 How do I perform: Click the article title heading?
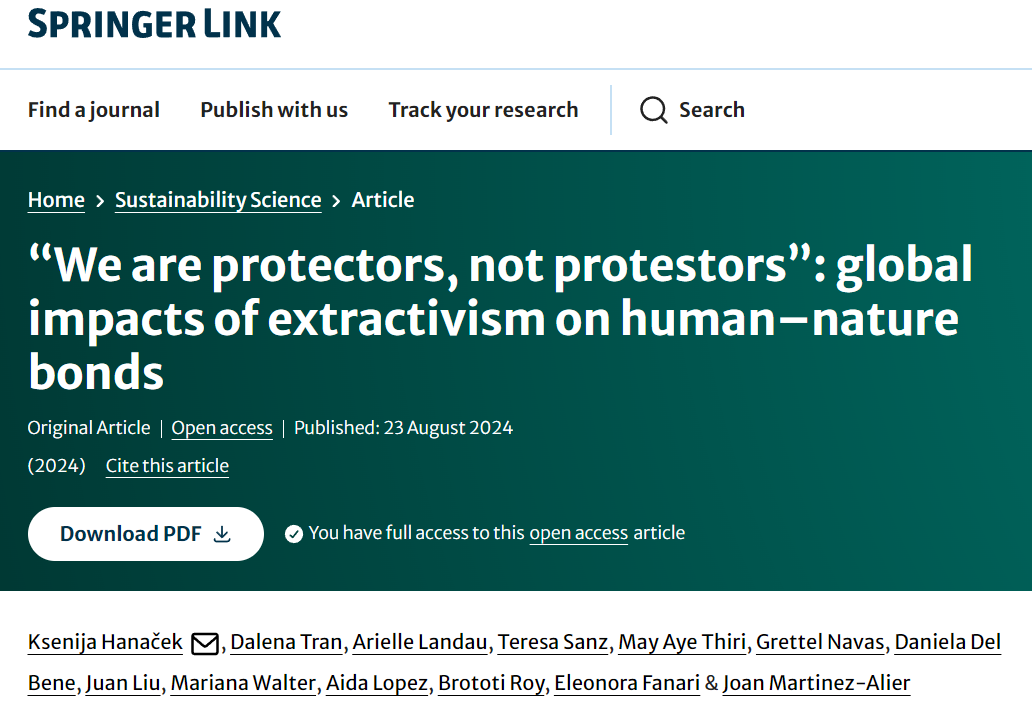point(500,319)
